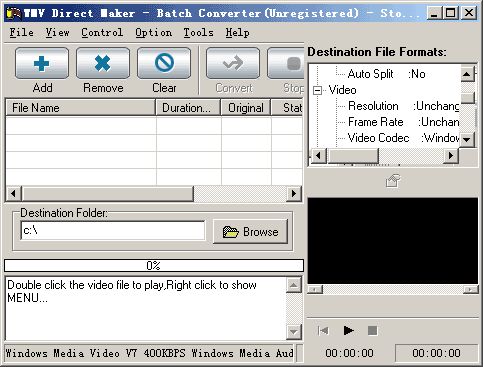Click the Add files plus icon
Image resolution: width=483 pixels, height=367 pixels.
click(42, 63)
